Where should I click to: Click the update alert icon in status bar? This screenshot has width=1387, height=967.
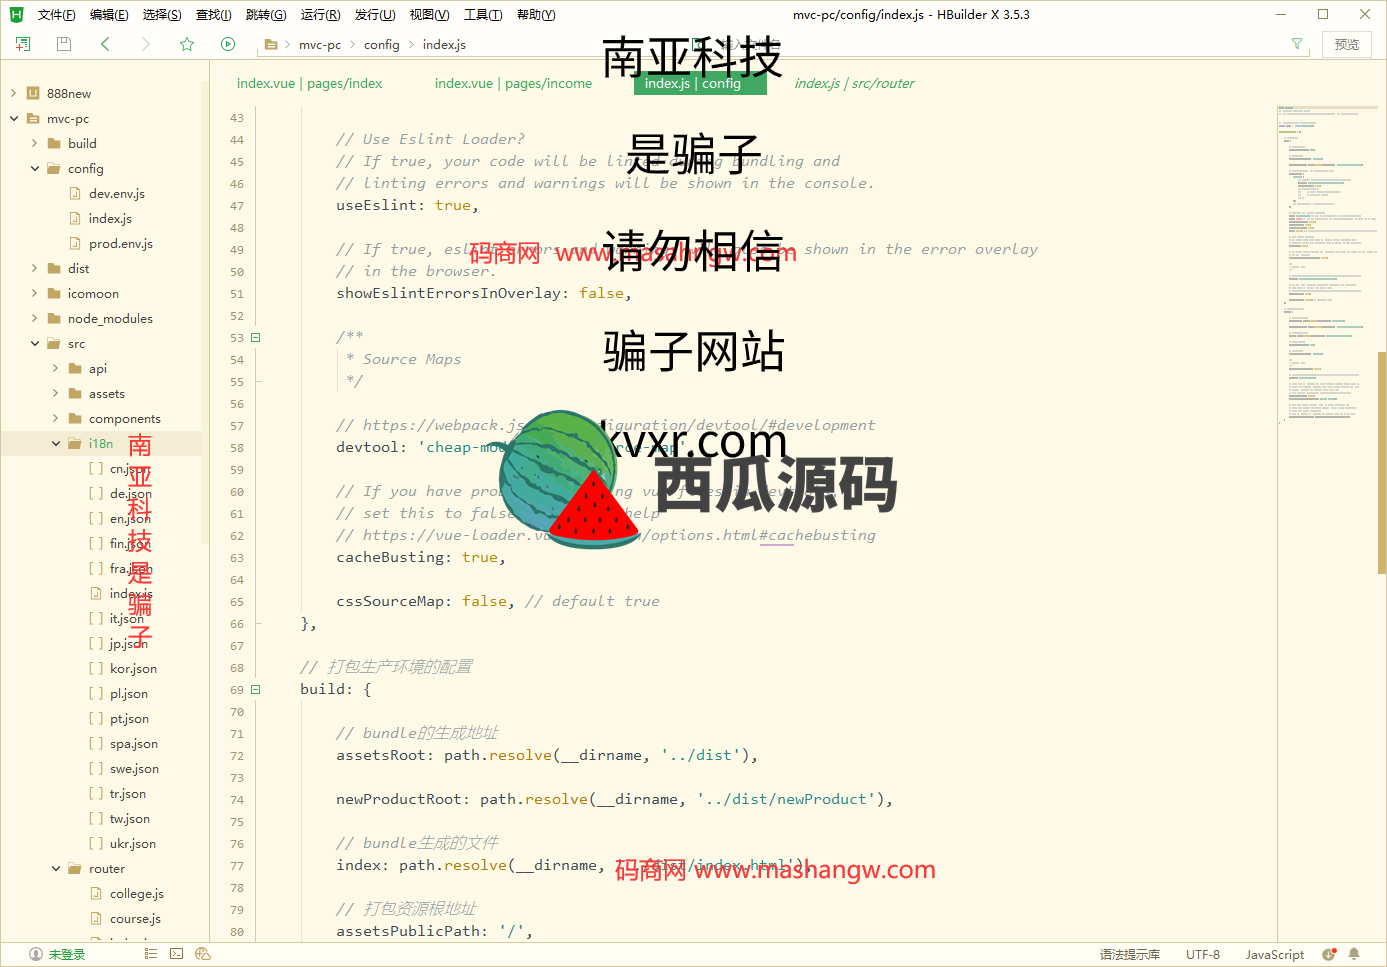click(1329, 954)
